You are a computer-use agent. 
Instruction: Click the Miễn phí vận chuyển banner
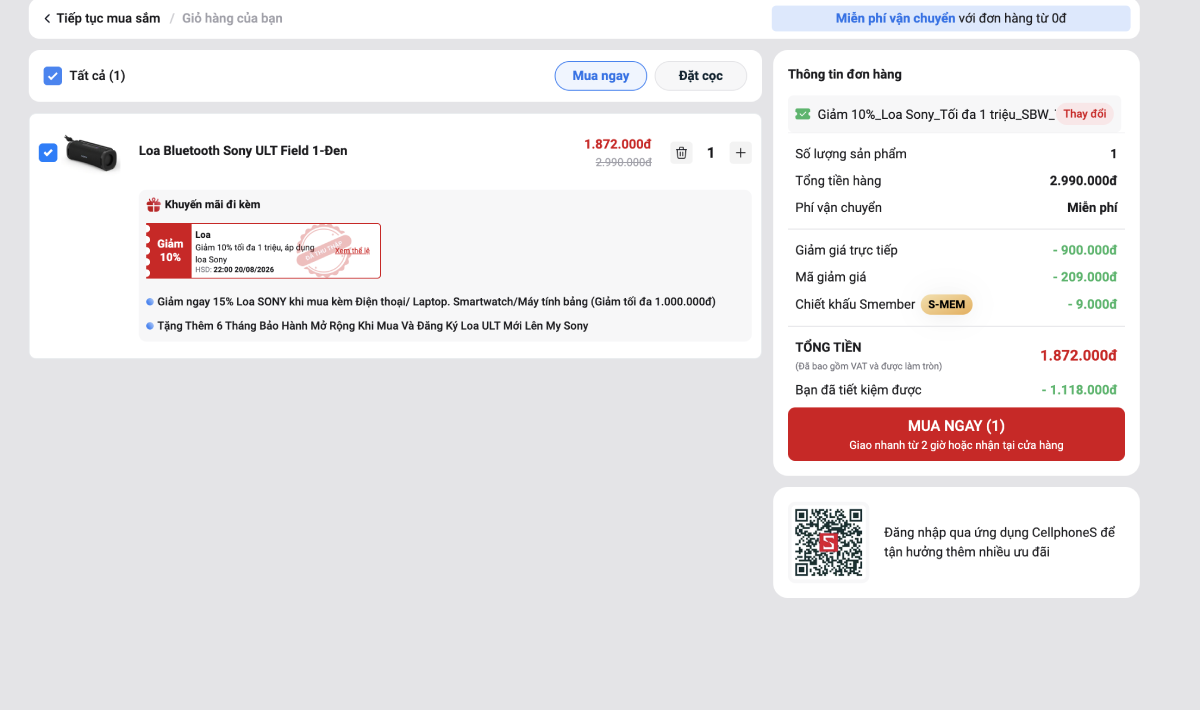[951, 18]
